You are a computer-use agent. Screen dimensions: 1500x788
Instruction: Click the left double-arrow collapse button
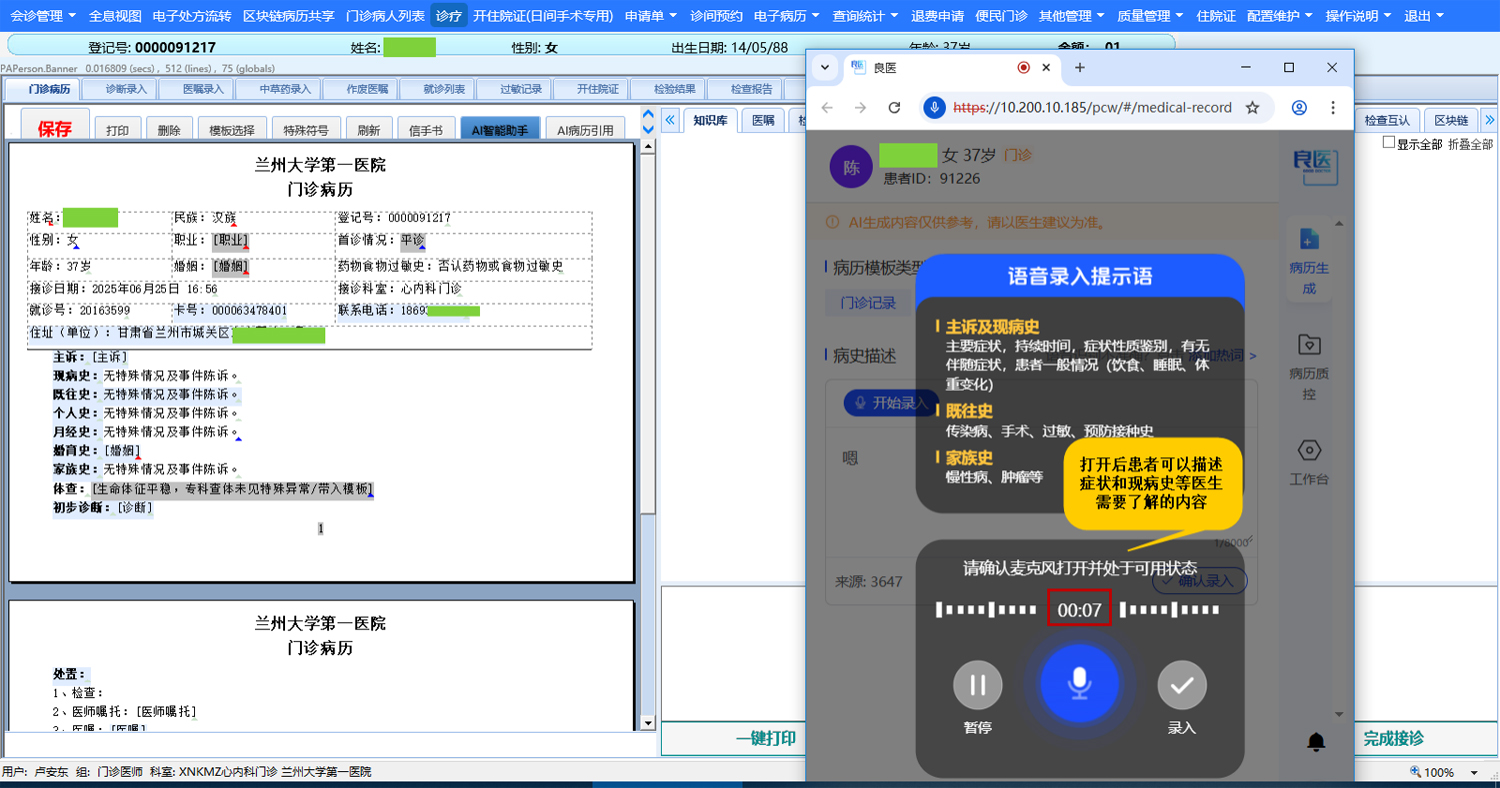click(x=670, y=120)
